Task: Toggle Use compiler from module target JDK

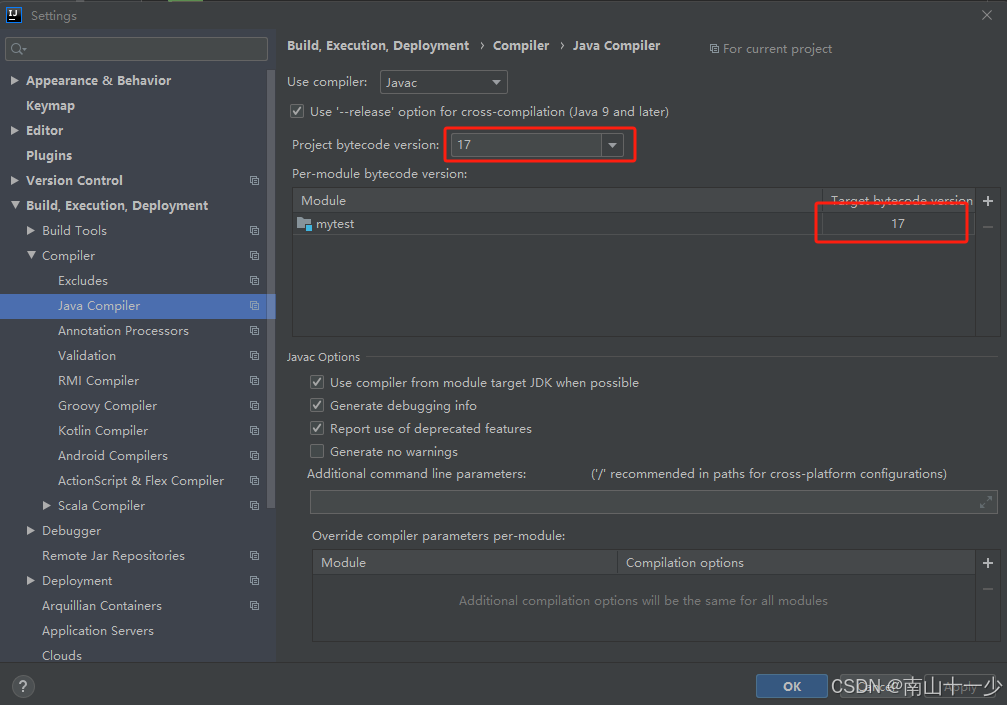Action: point(317,383)
